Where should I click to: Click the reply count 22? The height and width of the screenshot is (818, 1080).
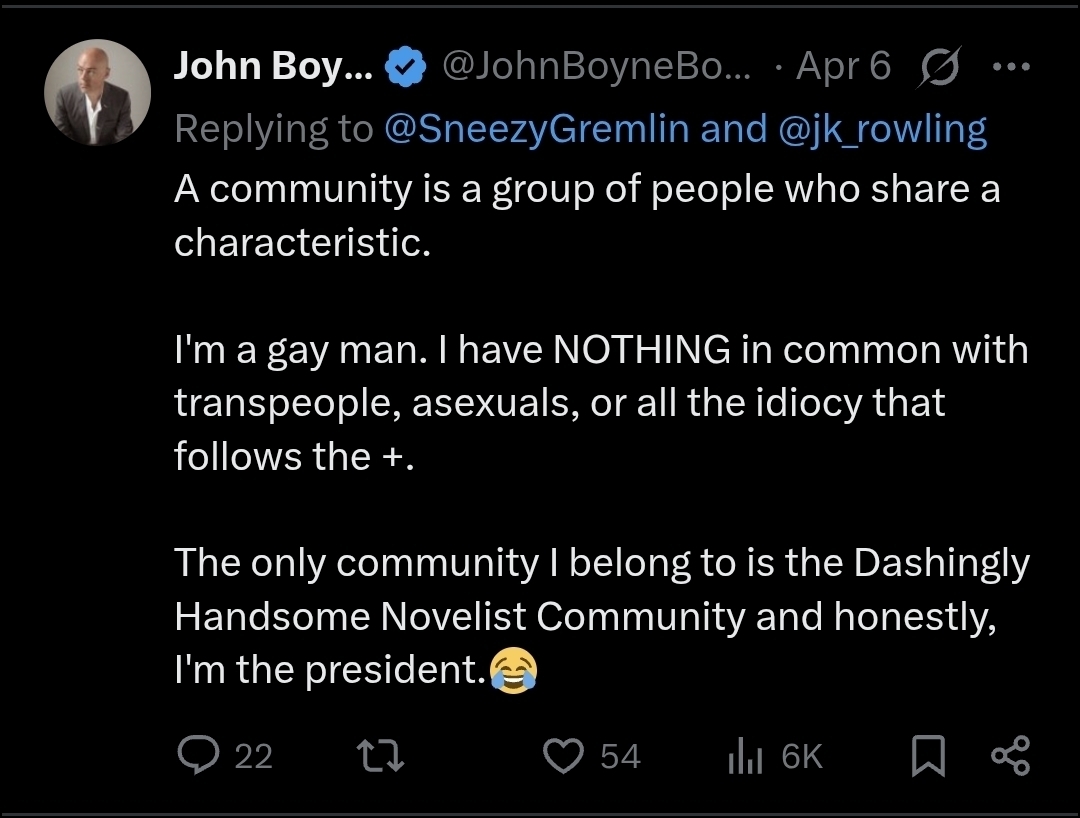tap(254, 756)
